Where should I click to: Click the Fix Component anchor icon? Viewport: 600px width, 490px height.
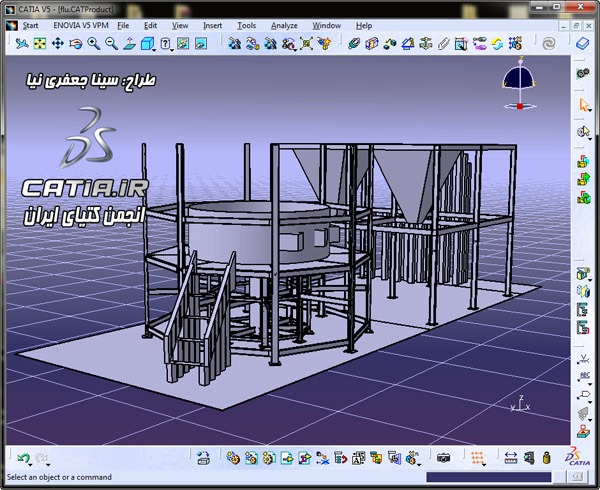[425, 44]
